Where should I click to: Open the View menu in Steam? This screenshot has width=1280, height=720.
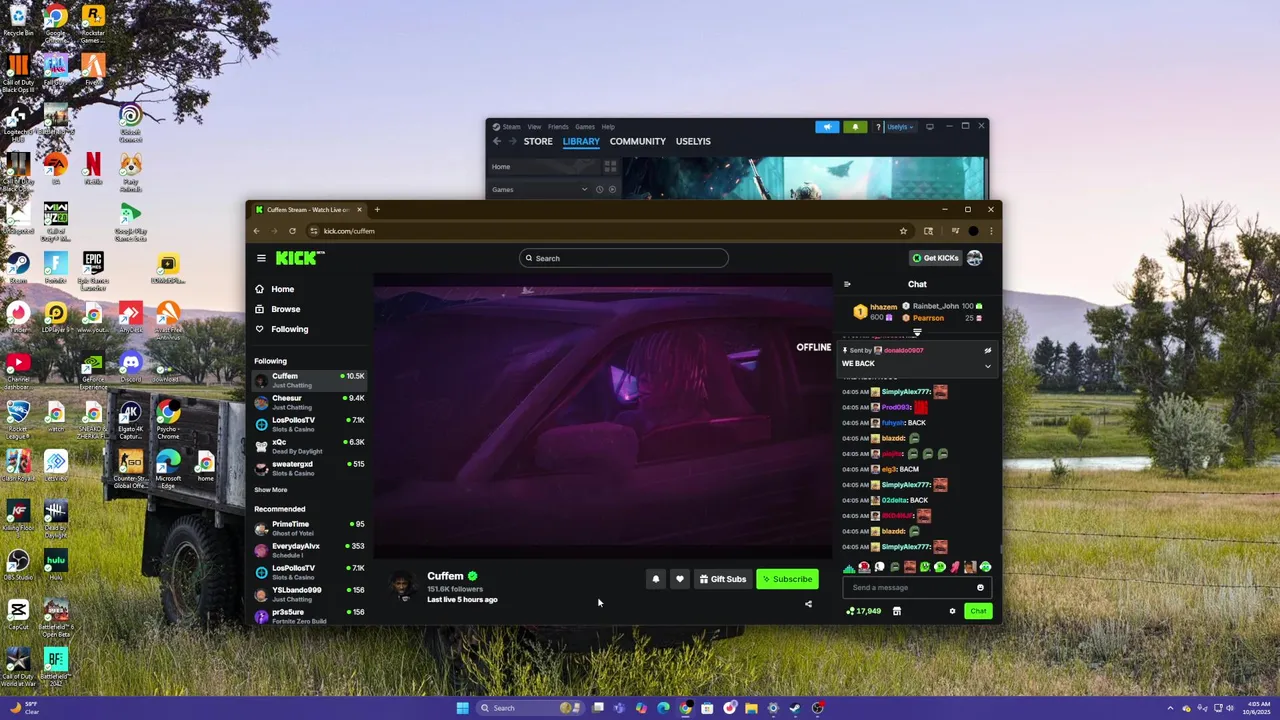pyautogui.click(x=534, y=127)
